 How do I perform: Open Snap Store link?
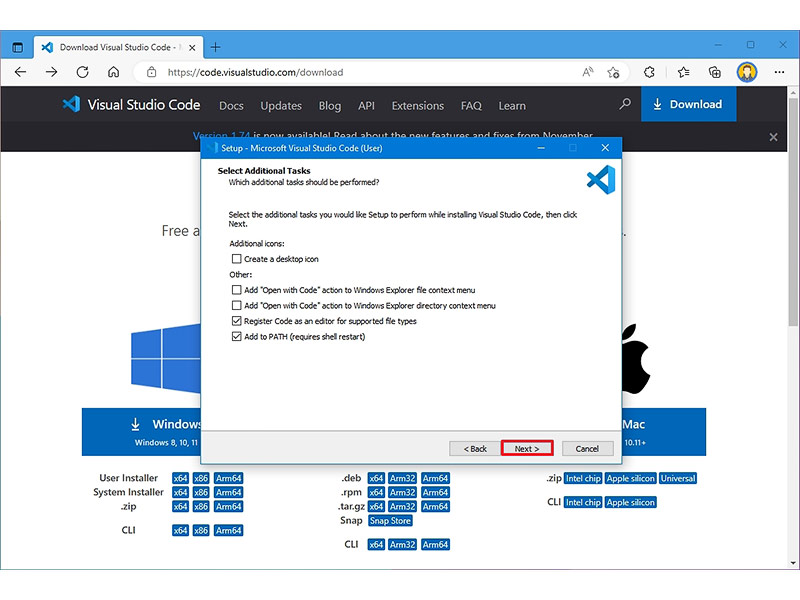tap(390, 520)
